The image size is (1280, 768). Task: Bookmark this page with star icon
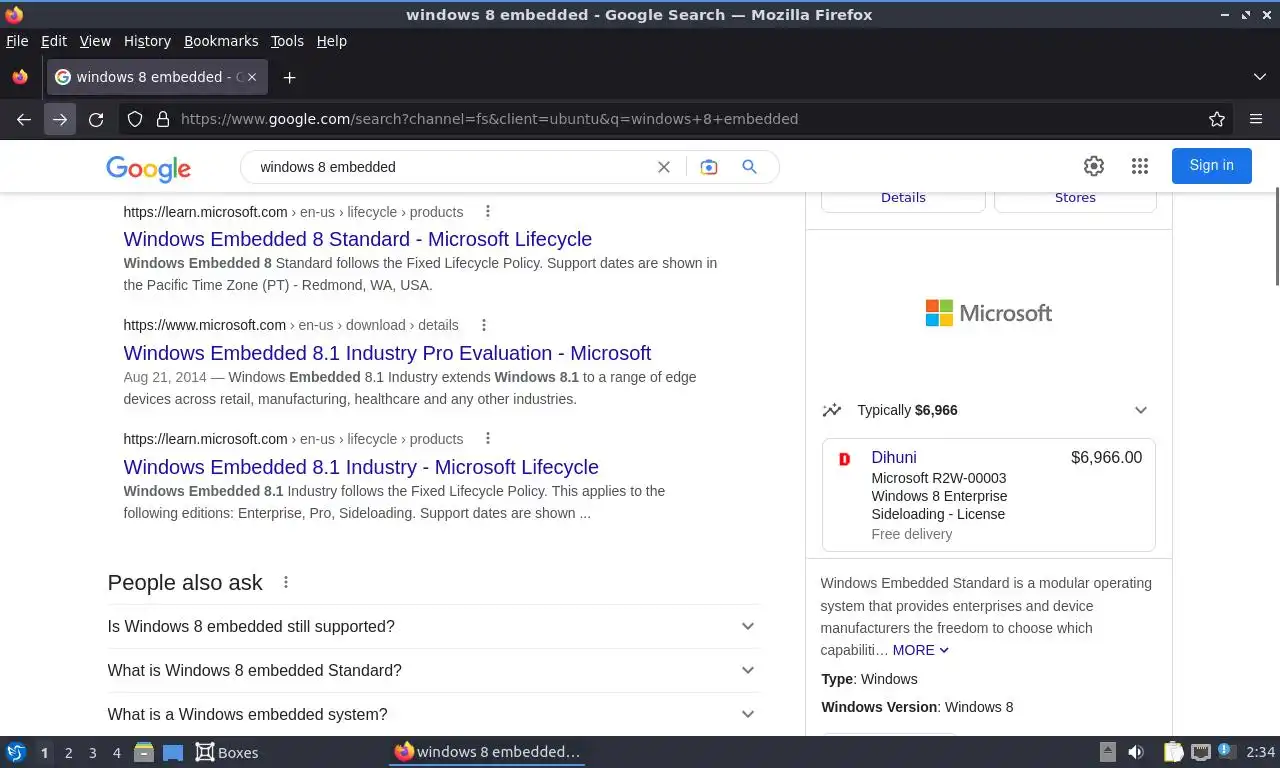(x=1217, y=119)
